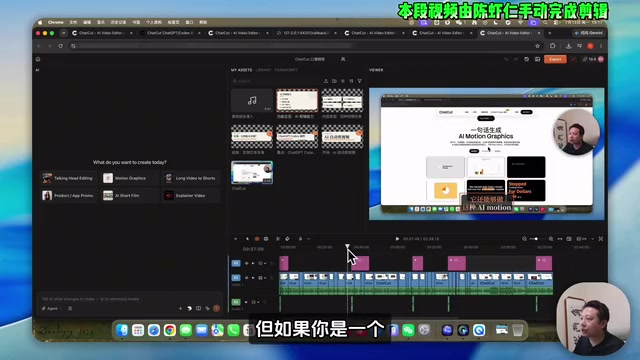
Task: Click the filter funnel icon in My Assets
Action: 360,81
